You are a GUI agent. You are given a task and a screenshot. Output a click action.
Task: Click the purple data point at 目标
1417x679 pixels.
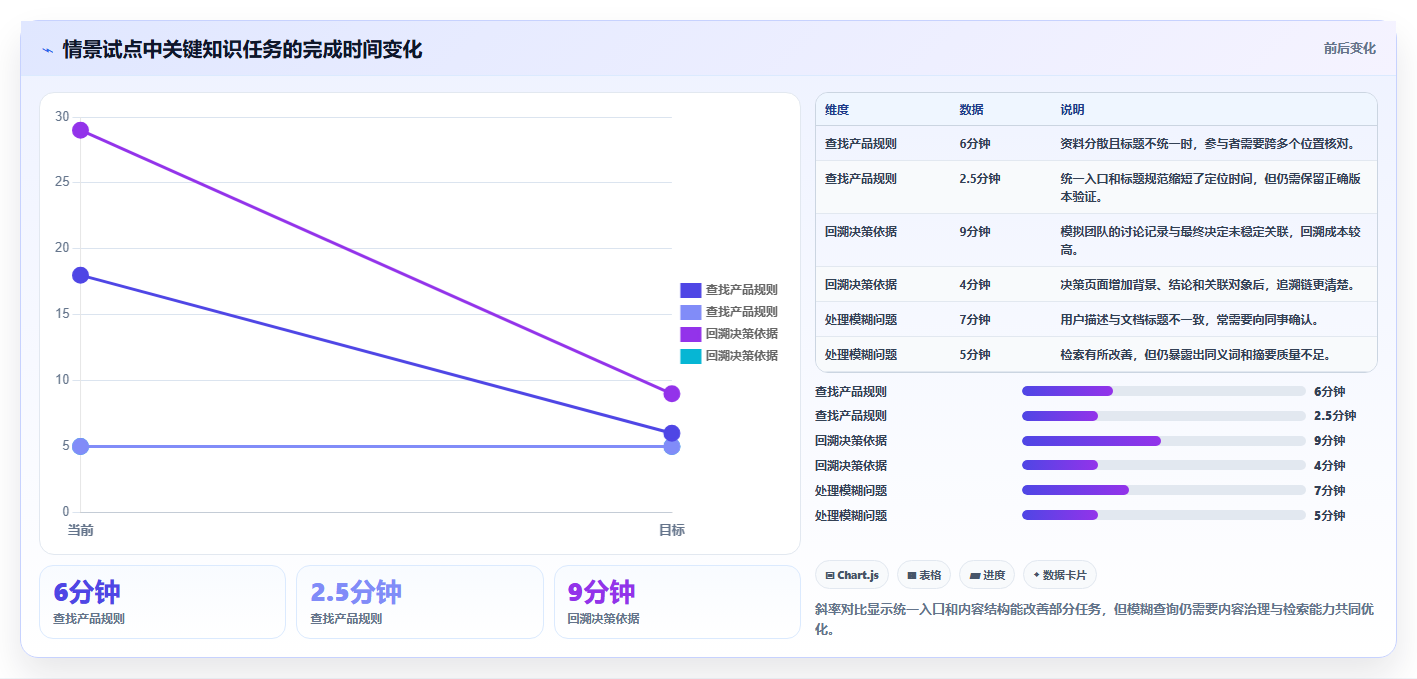click(x=672, y=394)
